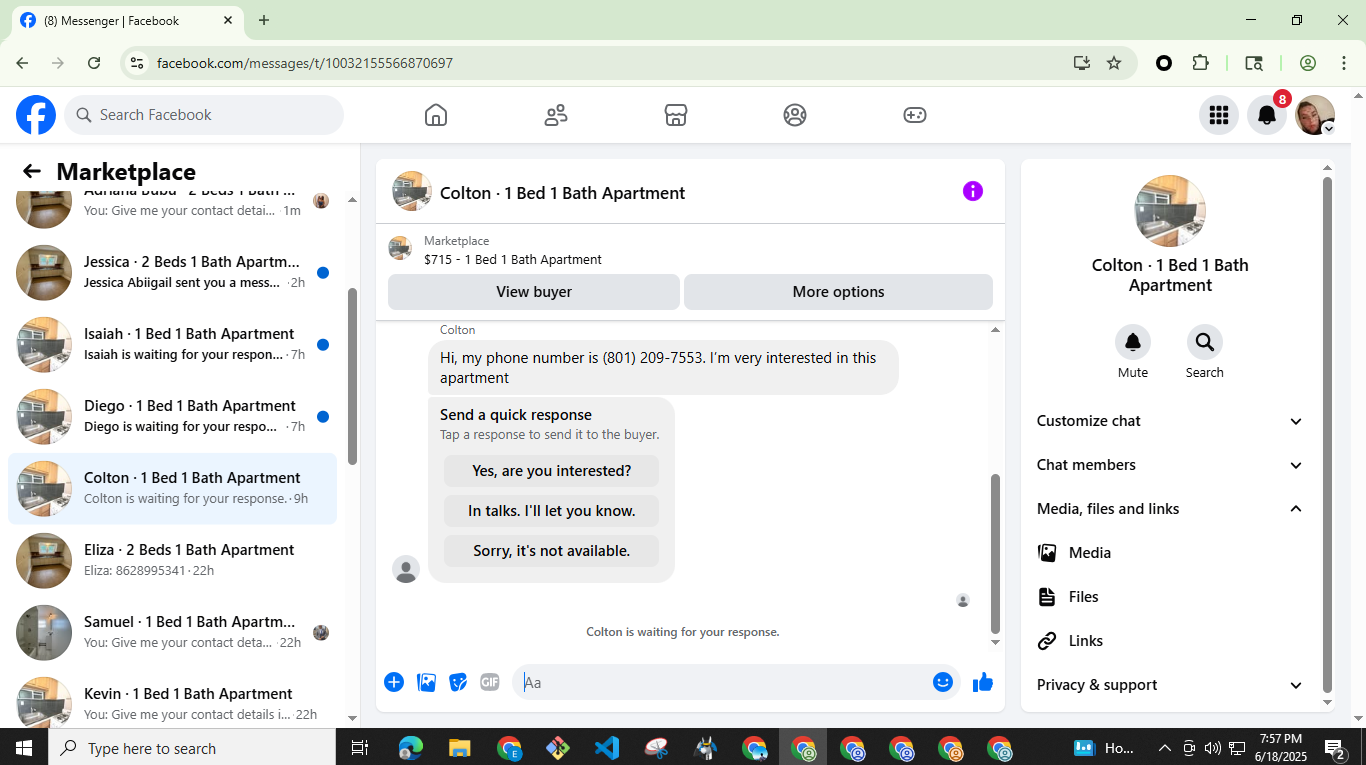Open the Groups icon in top navigation
The width and height of the screenshot is (1366, 765).
click(795, 115)
